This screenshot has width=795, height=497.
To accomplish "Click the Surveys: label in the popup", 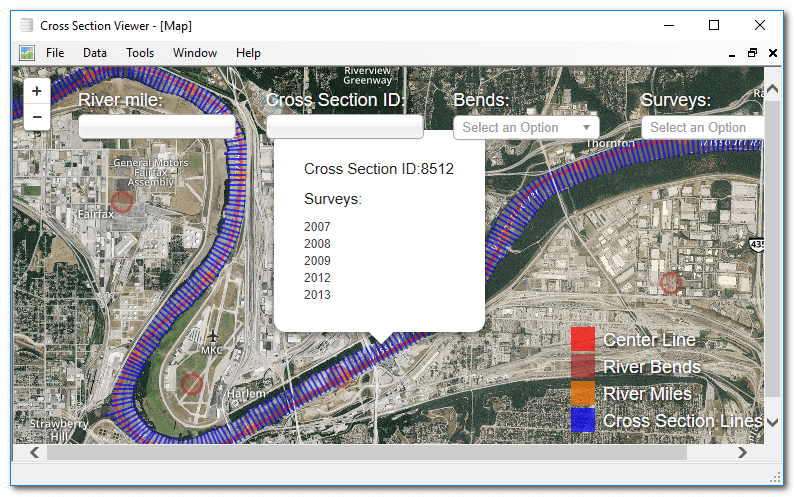I will tap(333, 199).
